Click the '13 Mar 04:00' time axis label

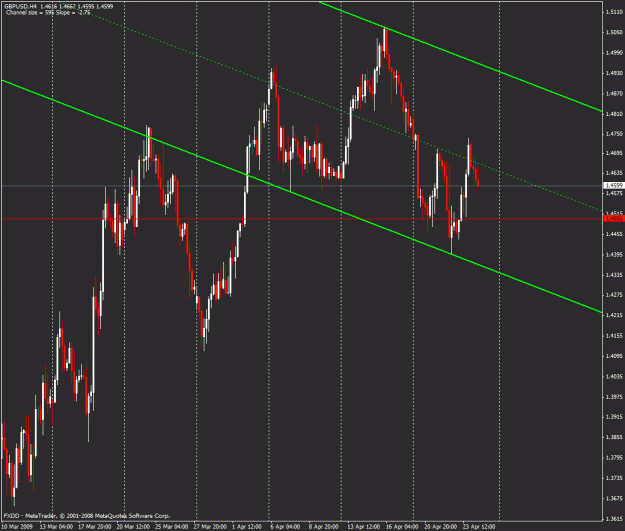(x=56, y=527)
